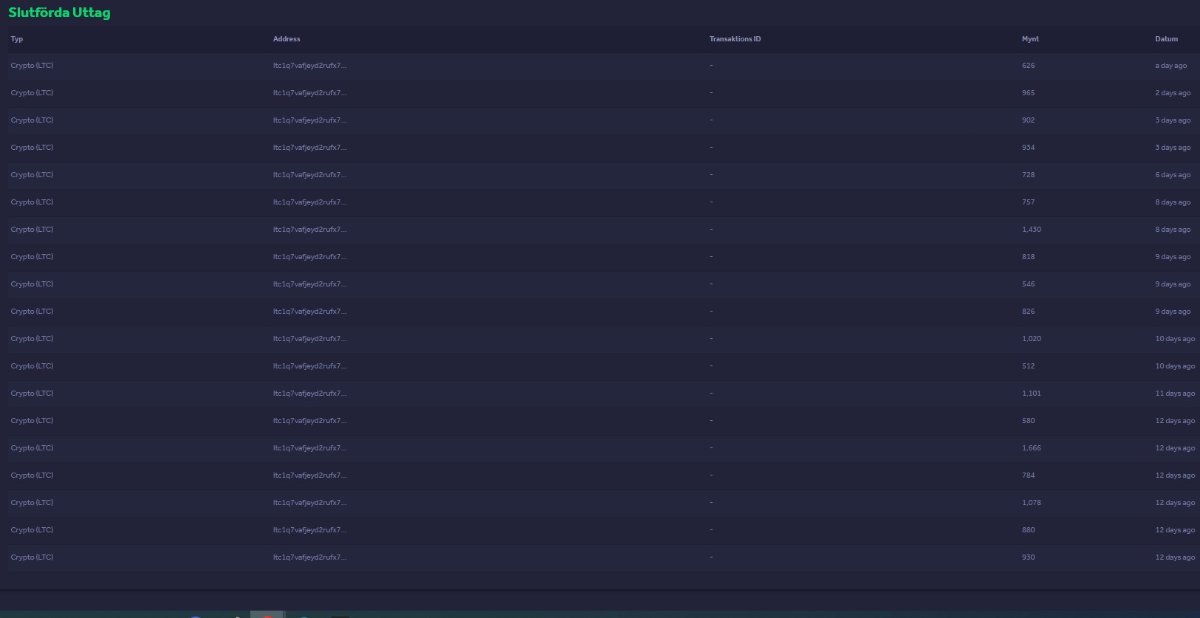This screenshot has width=1200, height=618.
Task: Open the 1,665 coins withdrawal row
Action: pyautogui.click(x=600, y=448)
